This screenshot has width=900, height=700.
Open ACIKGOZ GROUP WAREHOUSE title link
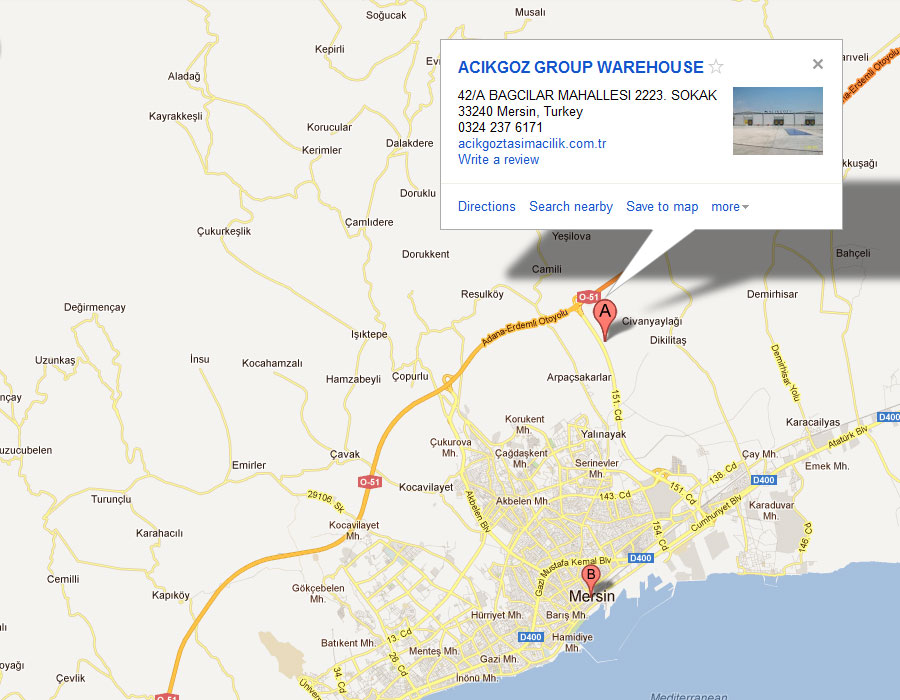pyautogui.click(x=580, y=67)
